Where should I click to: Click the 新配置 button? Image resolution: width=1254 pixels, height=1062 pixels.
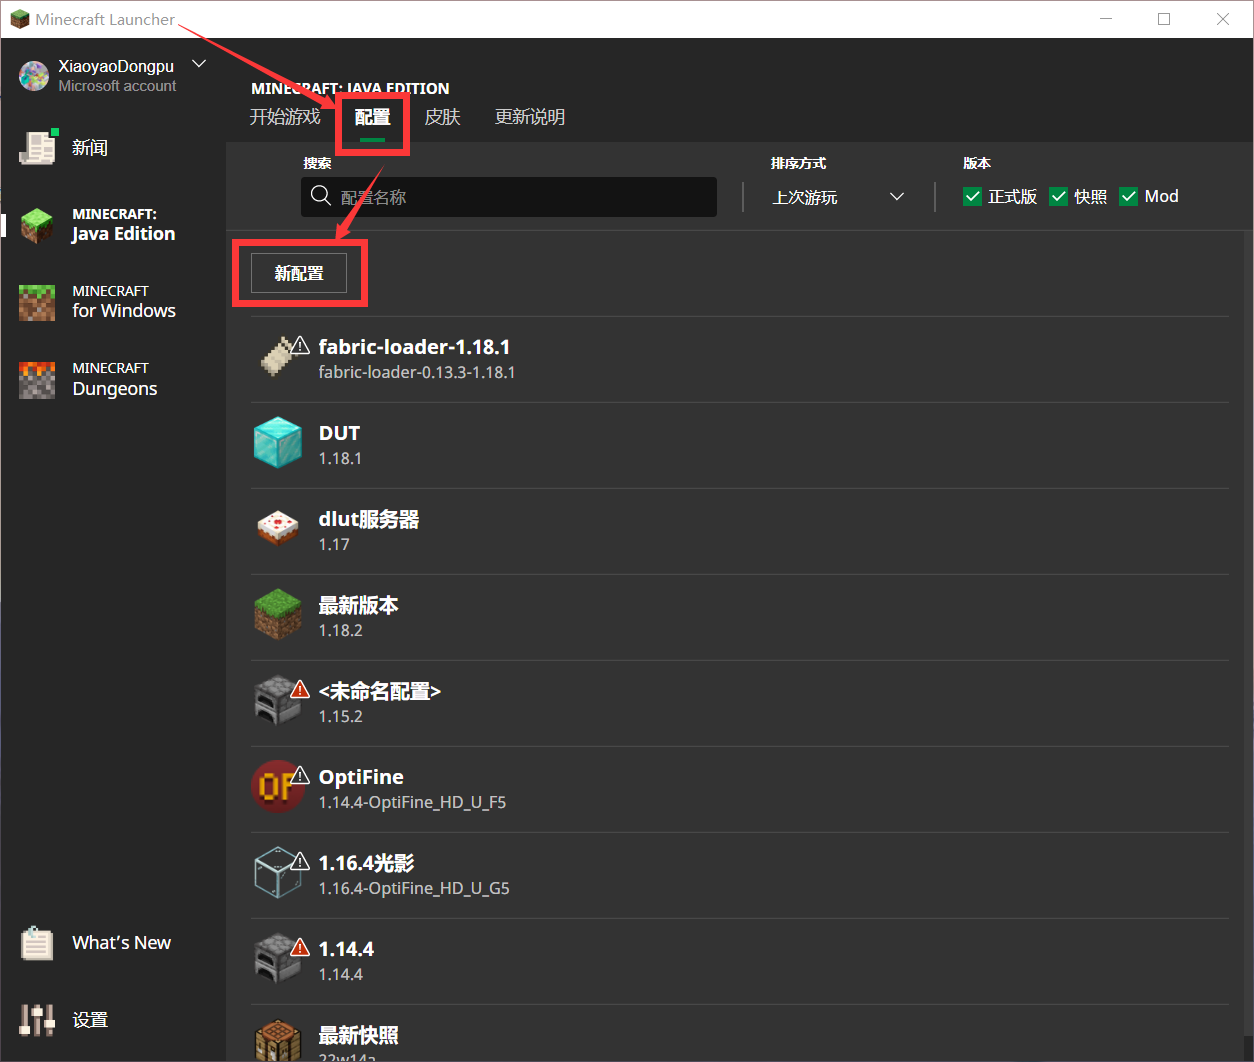299,273
